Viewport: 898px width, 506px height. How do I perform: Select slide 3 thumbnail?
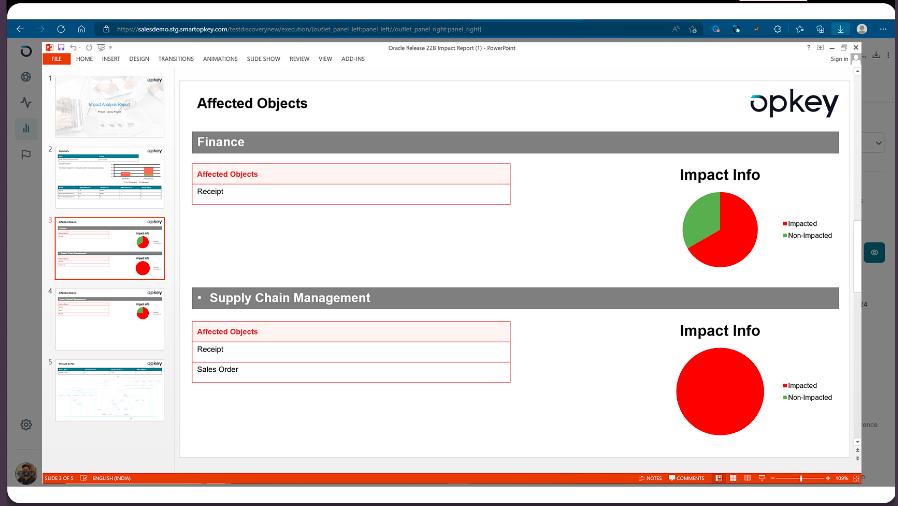pos(109,248)
